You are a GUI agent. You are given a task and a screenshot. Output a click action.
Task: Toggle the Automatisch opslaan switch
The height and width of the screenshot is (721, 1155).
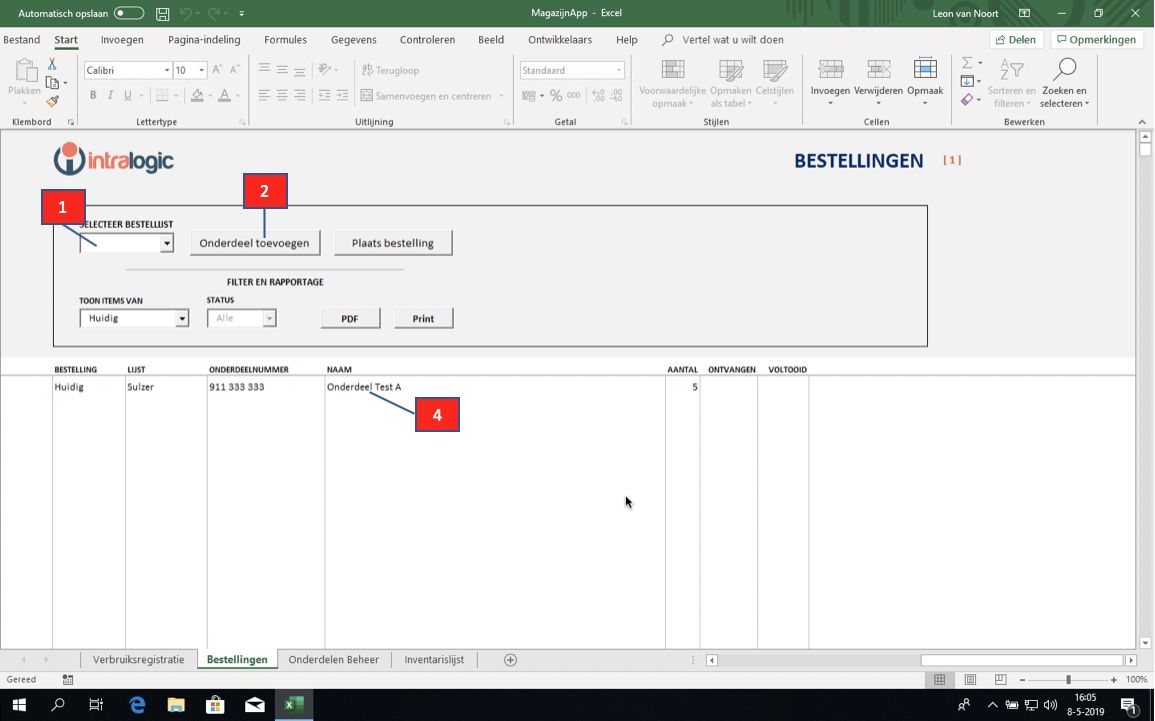[128, 13]
